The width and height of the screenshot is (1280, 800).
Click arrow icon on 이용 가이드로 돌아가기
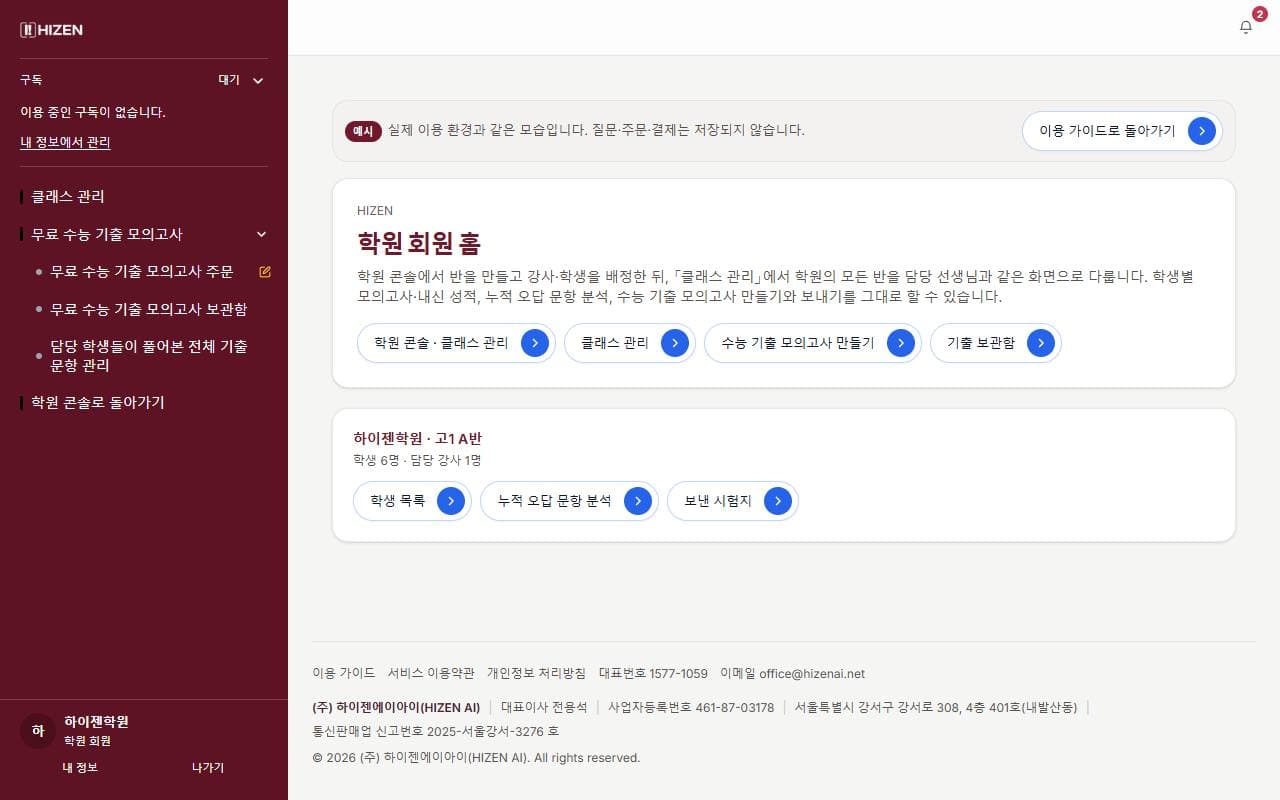click(x=1202, y=130)
